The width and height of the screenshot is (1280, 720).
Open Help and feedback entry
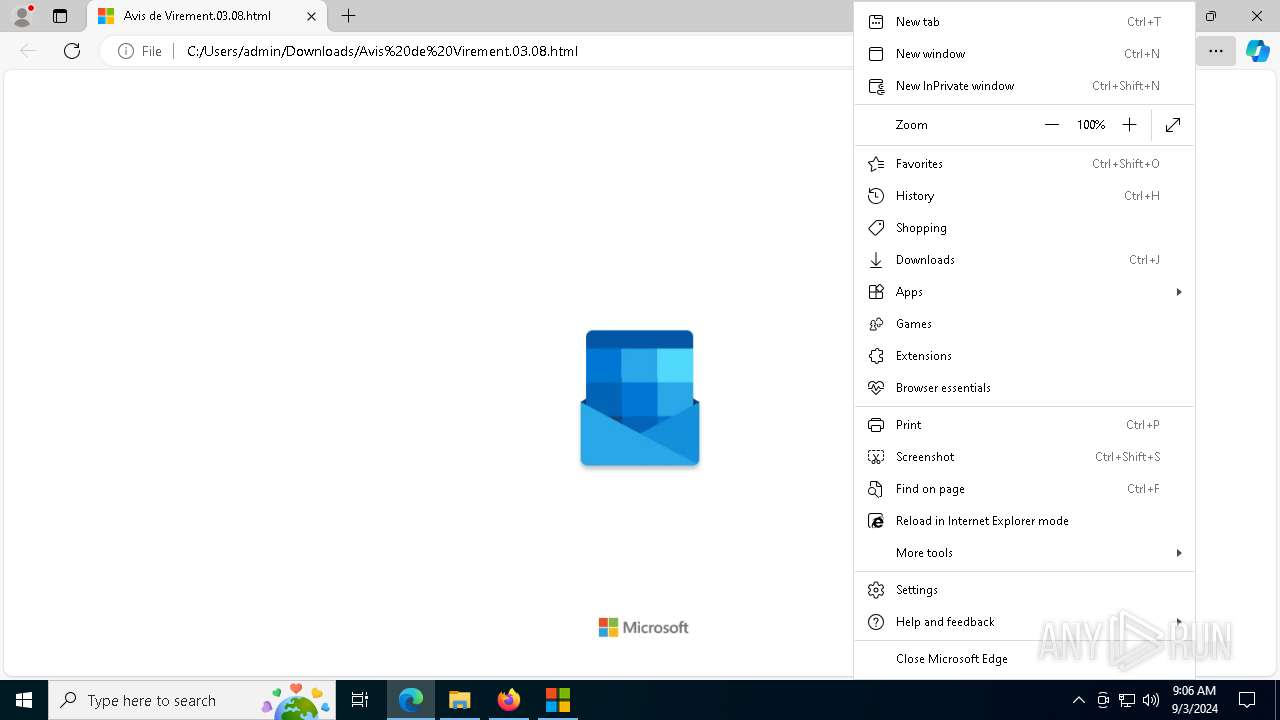(1024, 622)
